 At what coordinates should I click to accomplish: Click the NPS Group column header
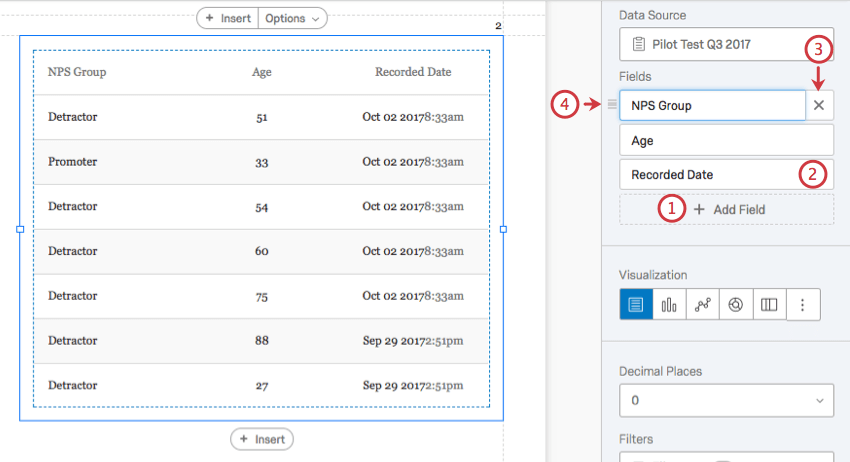tap(77, 72)
